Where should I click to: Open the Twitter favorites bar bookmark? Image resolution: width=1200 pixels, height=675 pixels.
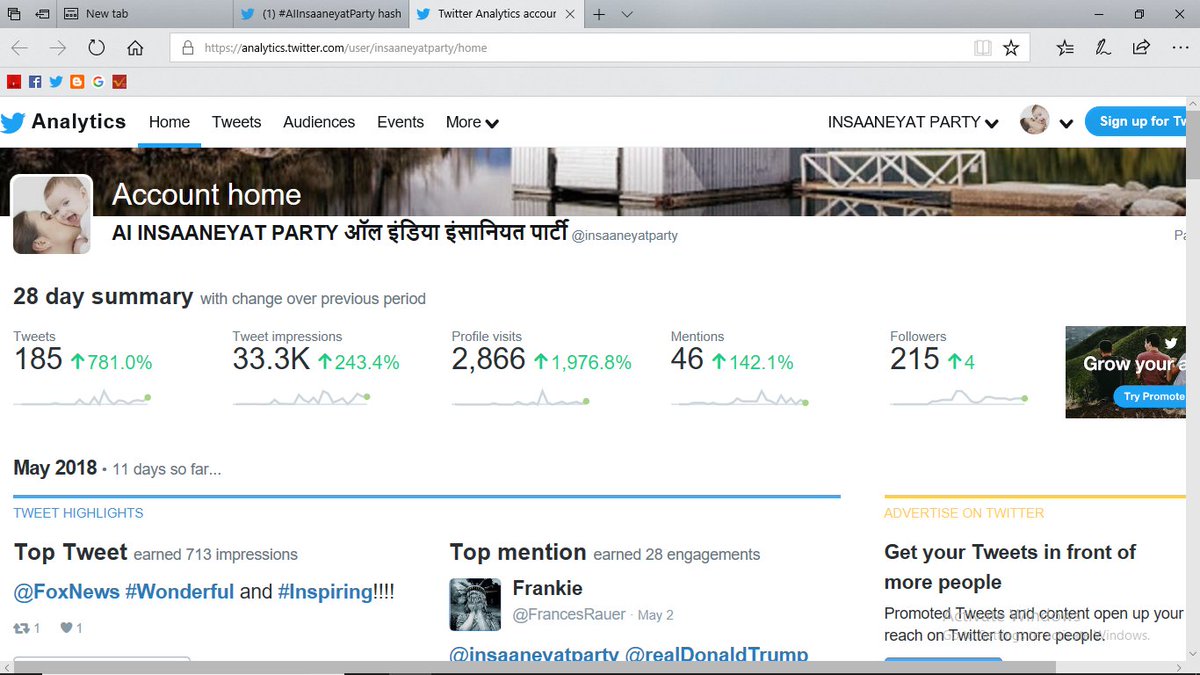(x=56, y=82)
